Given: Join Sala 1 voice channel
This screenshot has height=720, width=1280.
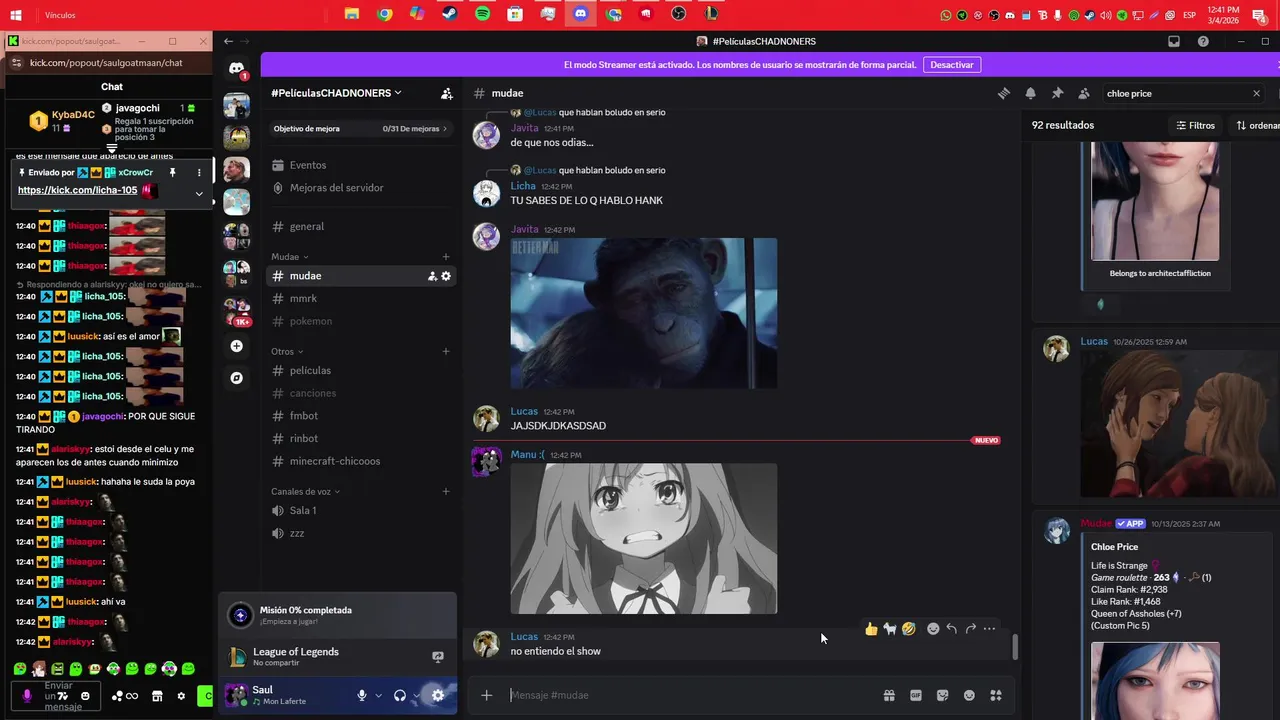Looking at the screenshot, I should [x=303, y=511].
